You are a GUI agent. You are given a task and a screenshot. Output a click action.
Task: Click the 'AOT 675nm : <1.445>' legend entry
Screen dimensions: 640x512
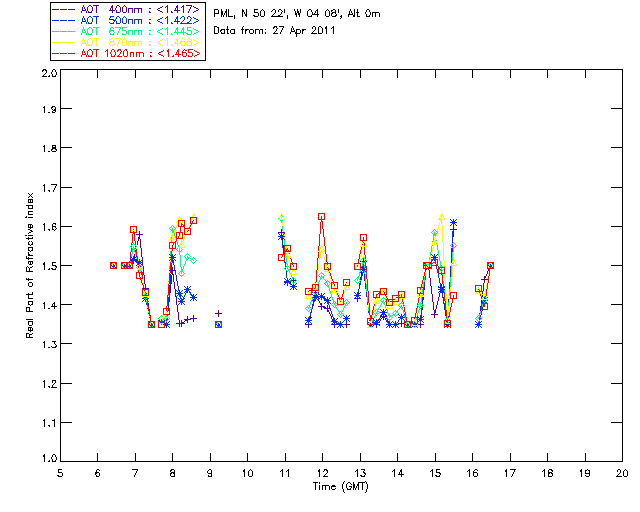coord(127,31)
